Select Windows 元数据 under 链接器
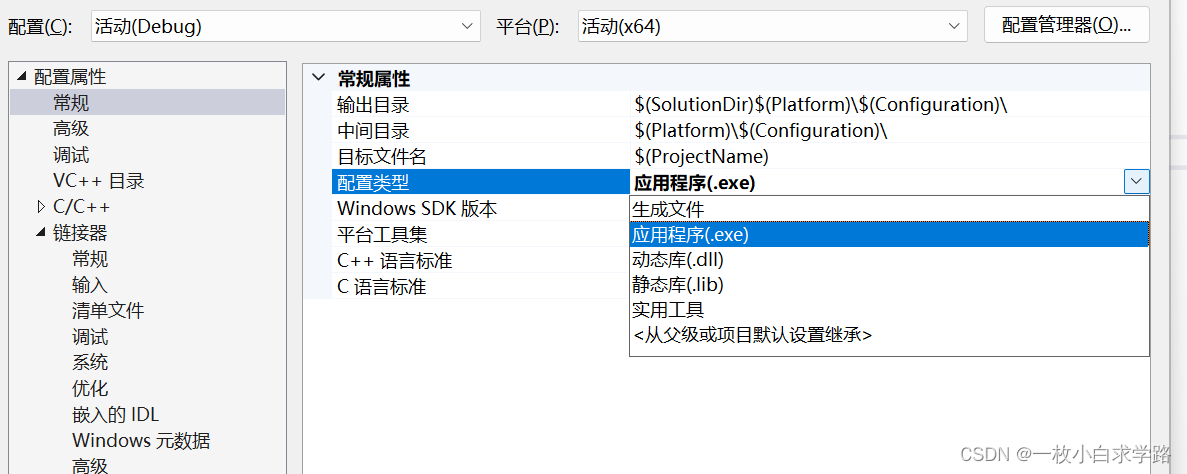The width and height of the screenshot is (1187, 474). [142, 440]
